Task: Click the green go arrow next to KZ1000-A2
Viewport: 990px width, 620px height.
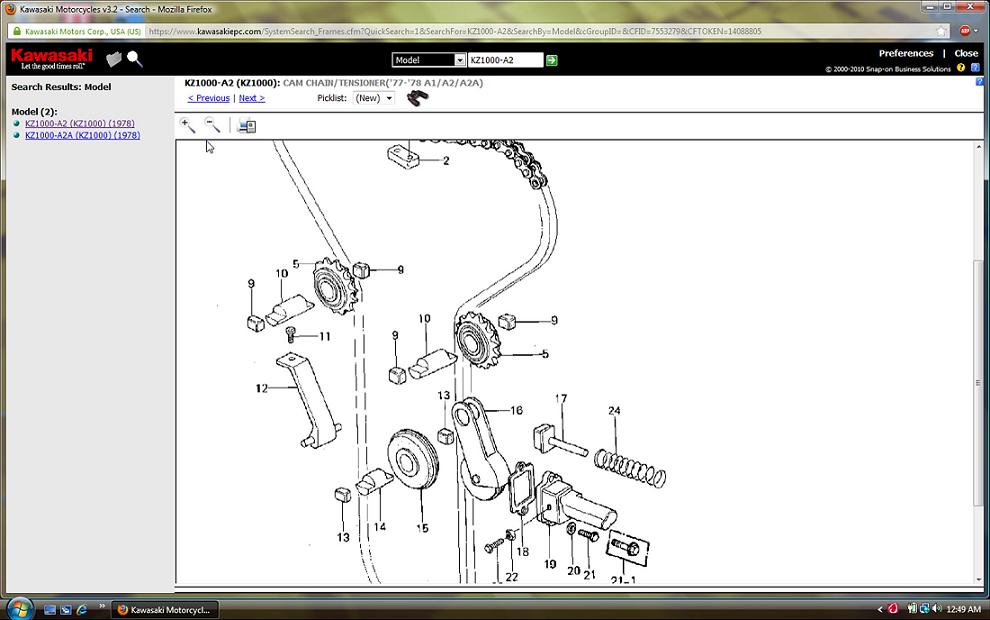Action: click(x=552, y=60)
